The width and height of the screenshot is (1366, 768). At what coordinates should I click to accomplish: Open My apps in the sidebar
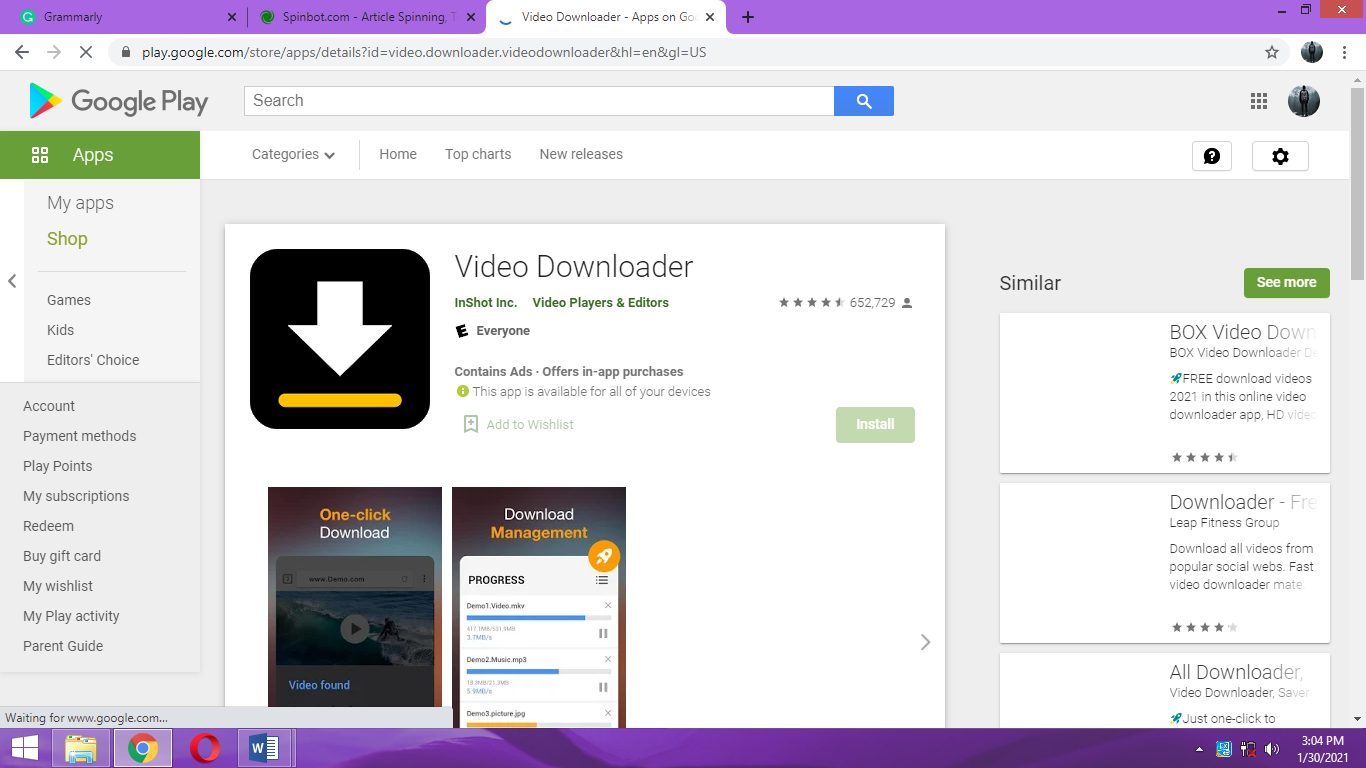pos(80,203)
